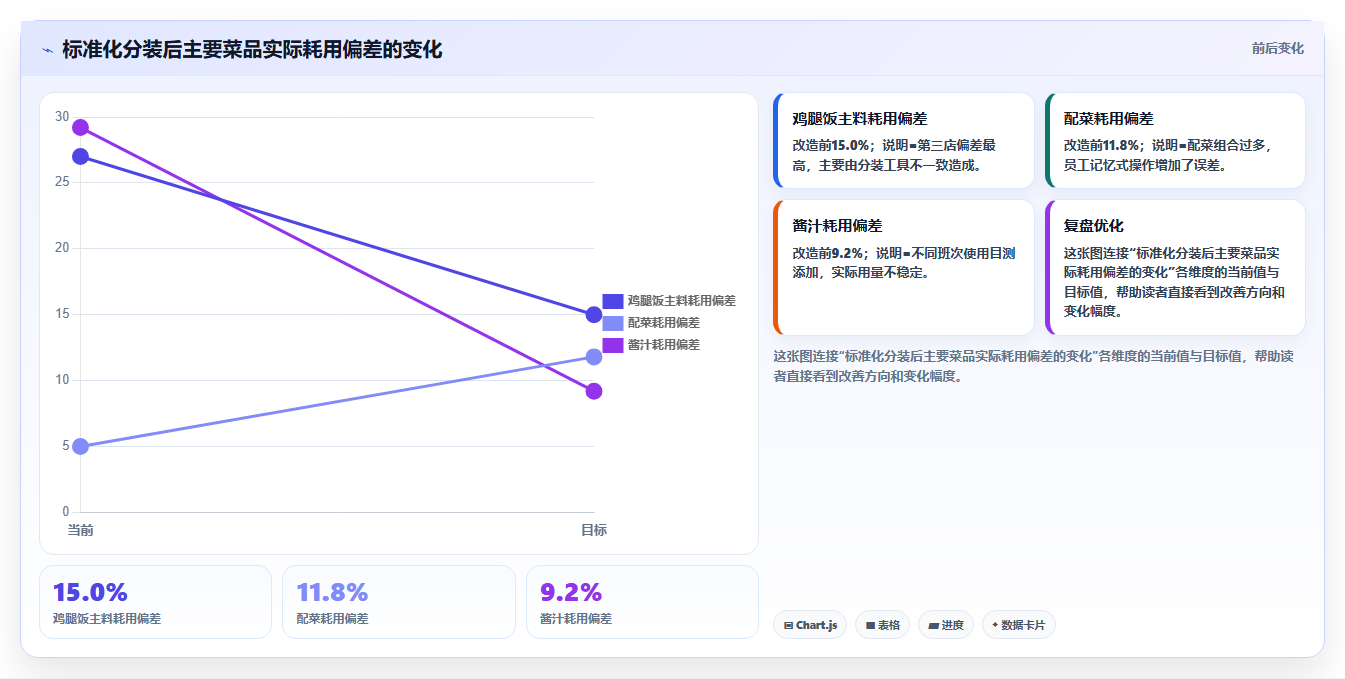
Task: Select the 15.0% 鸡腿饭主料耗用偏差 stat card
Action: (x=156, y=602)
